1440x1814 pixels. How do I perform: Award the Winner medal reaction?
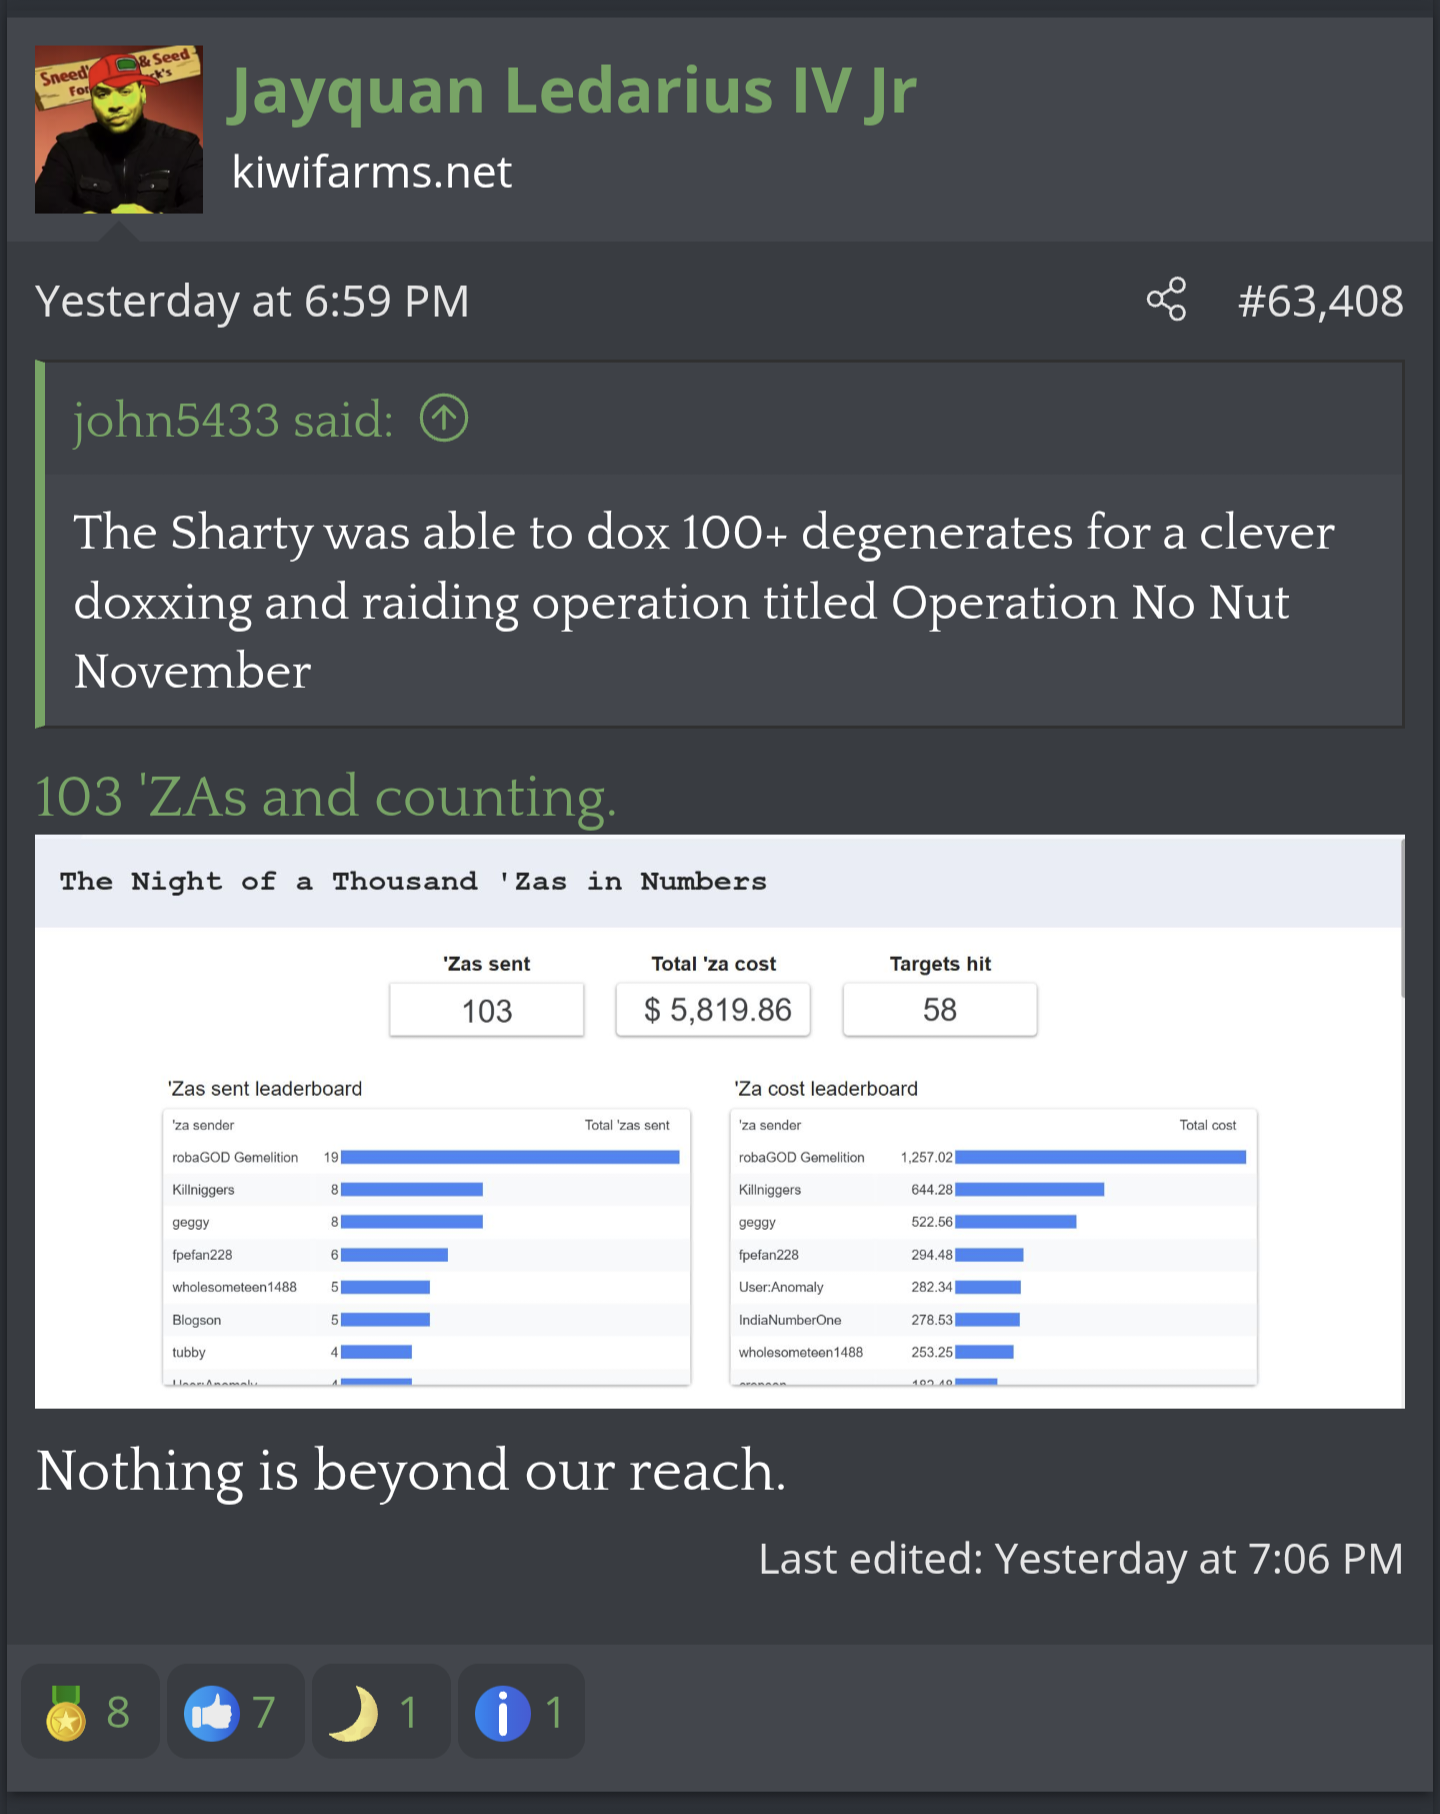(65, 1710)
